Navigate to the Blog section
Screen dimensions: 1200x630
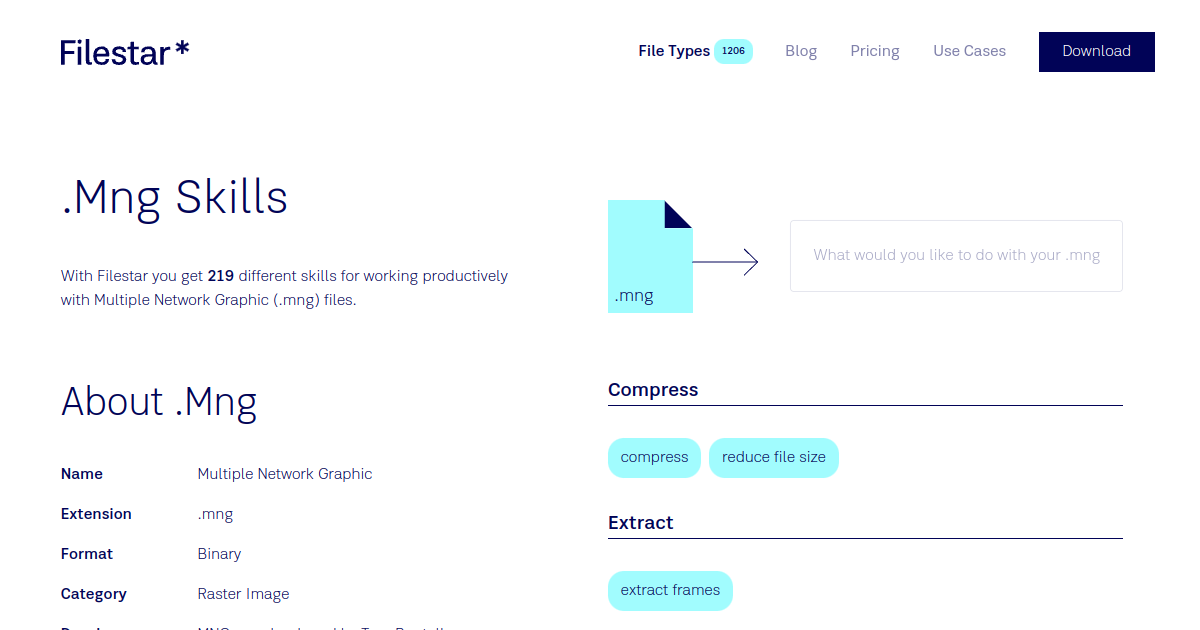coord(800,50)
